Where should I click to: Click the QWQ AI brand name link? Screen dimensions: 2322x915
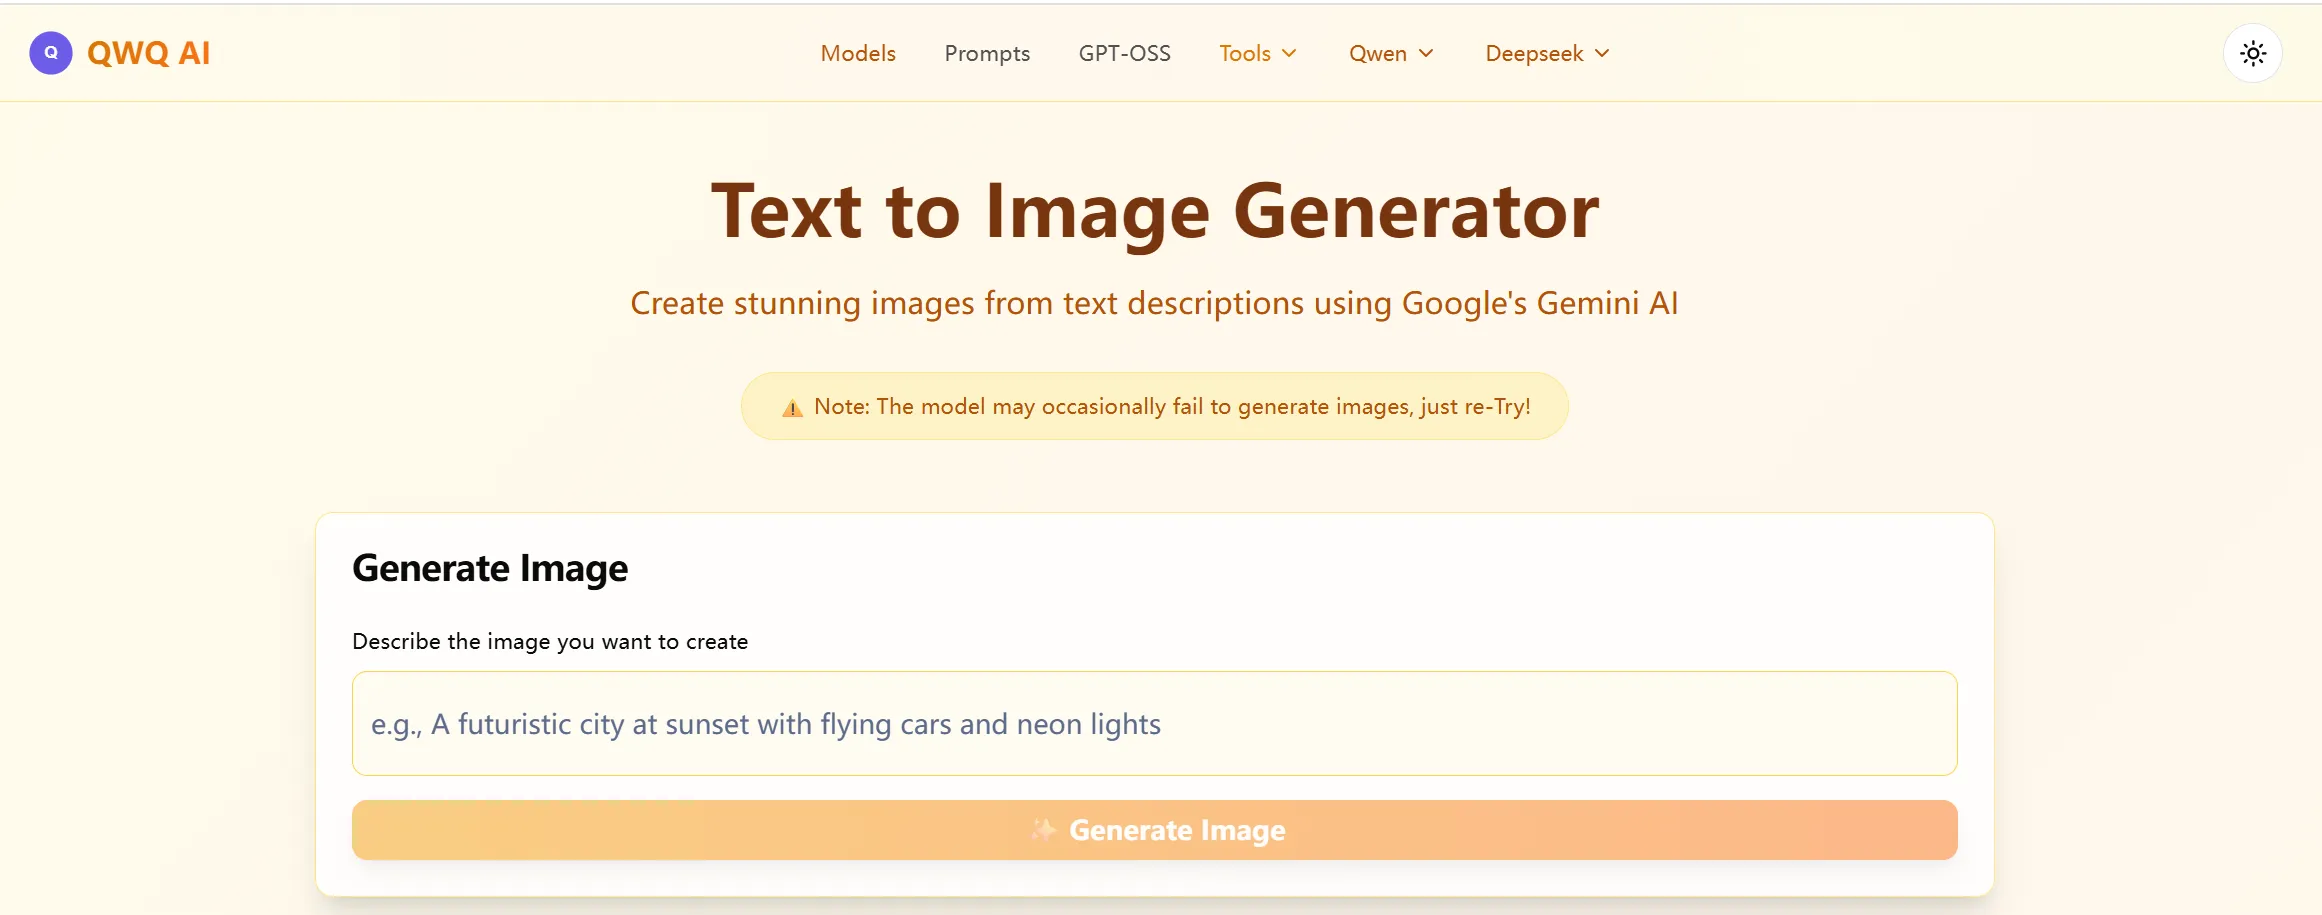coord(149,53)
